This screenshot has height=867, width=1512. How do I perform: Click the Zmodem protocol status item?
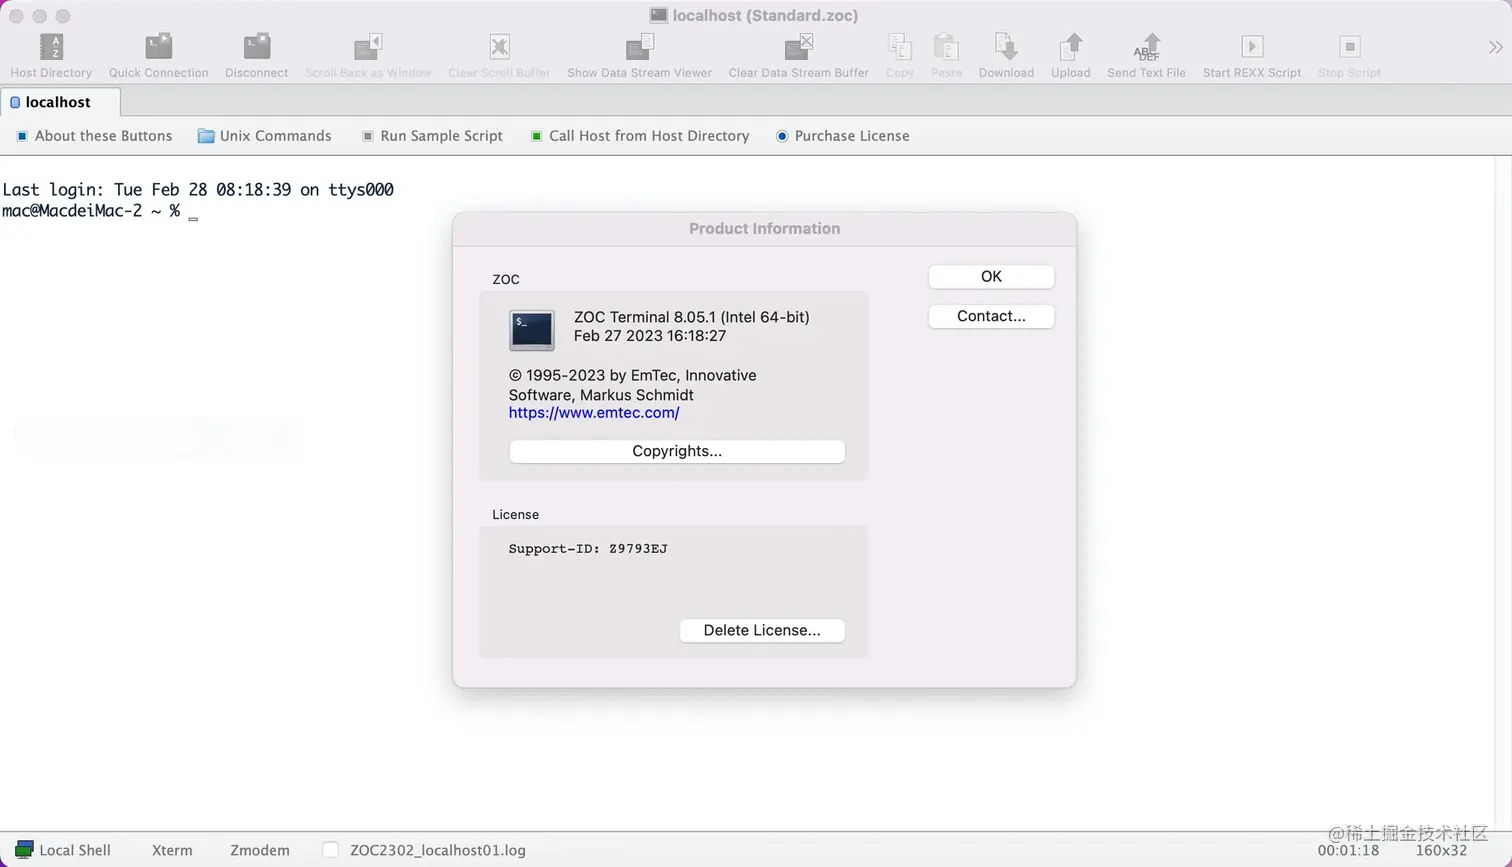point(260,850)
